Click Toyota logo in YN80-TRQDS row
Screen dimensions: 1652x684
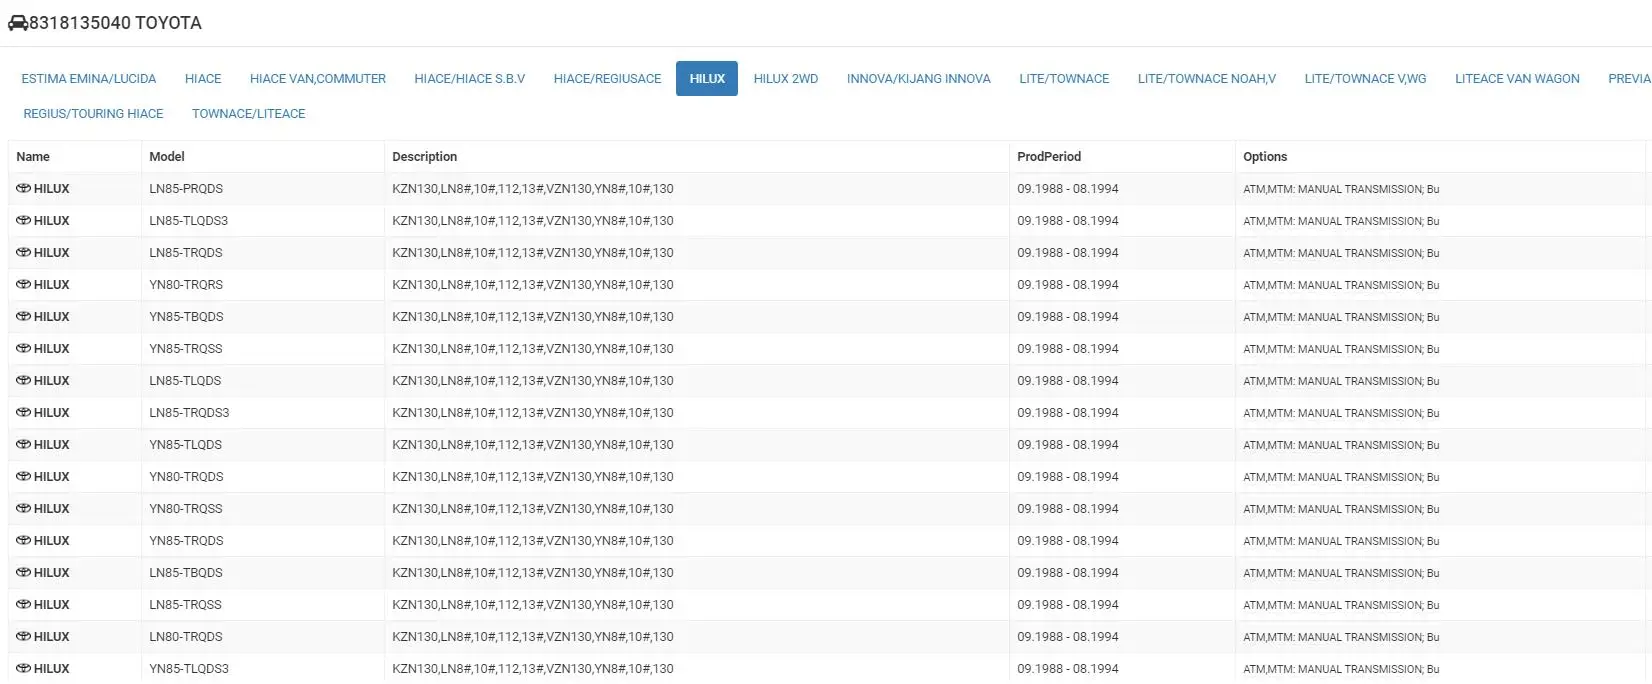[23, 476]
